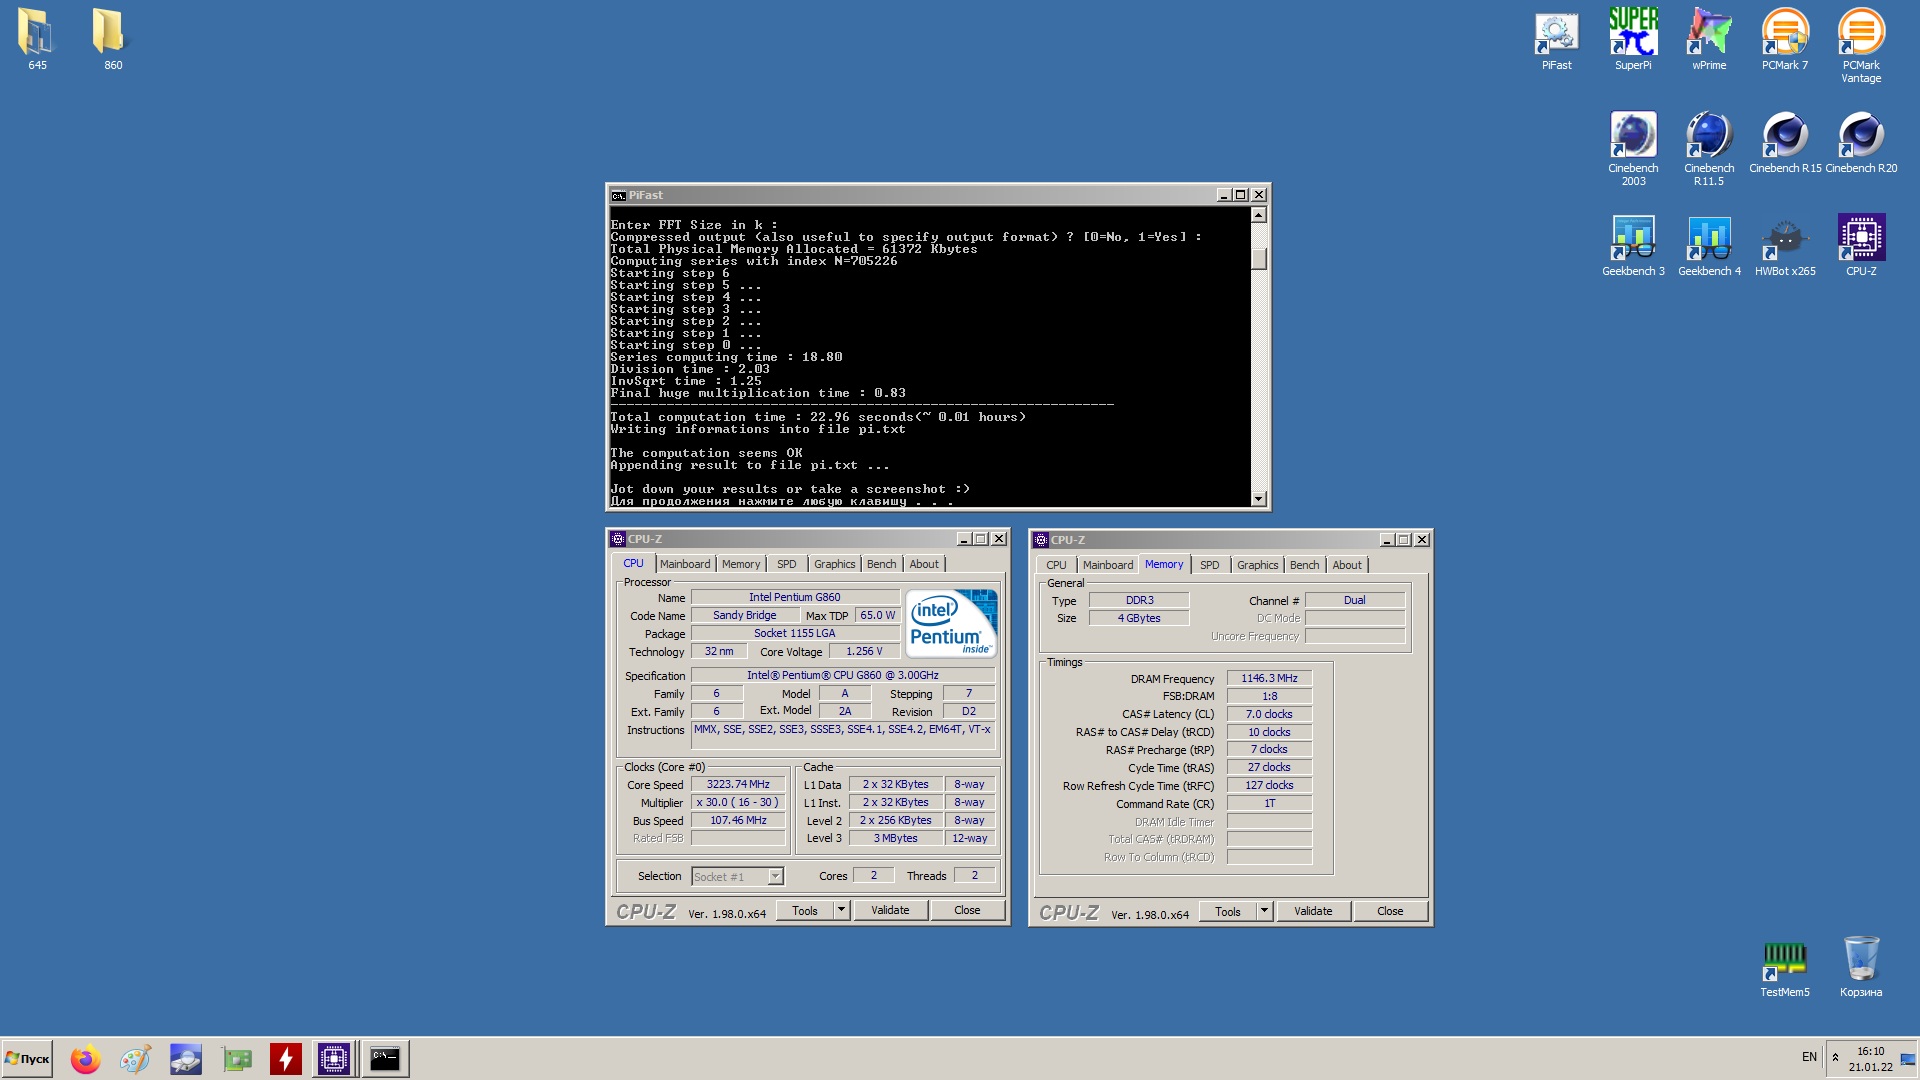This screenshot has height=1080, width=1920.
Task: Click the Intel Pentium G860 name field
Action: 794,598
